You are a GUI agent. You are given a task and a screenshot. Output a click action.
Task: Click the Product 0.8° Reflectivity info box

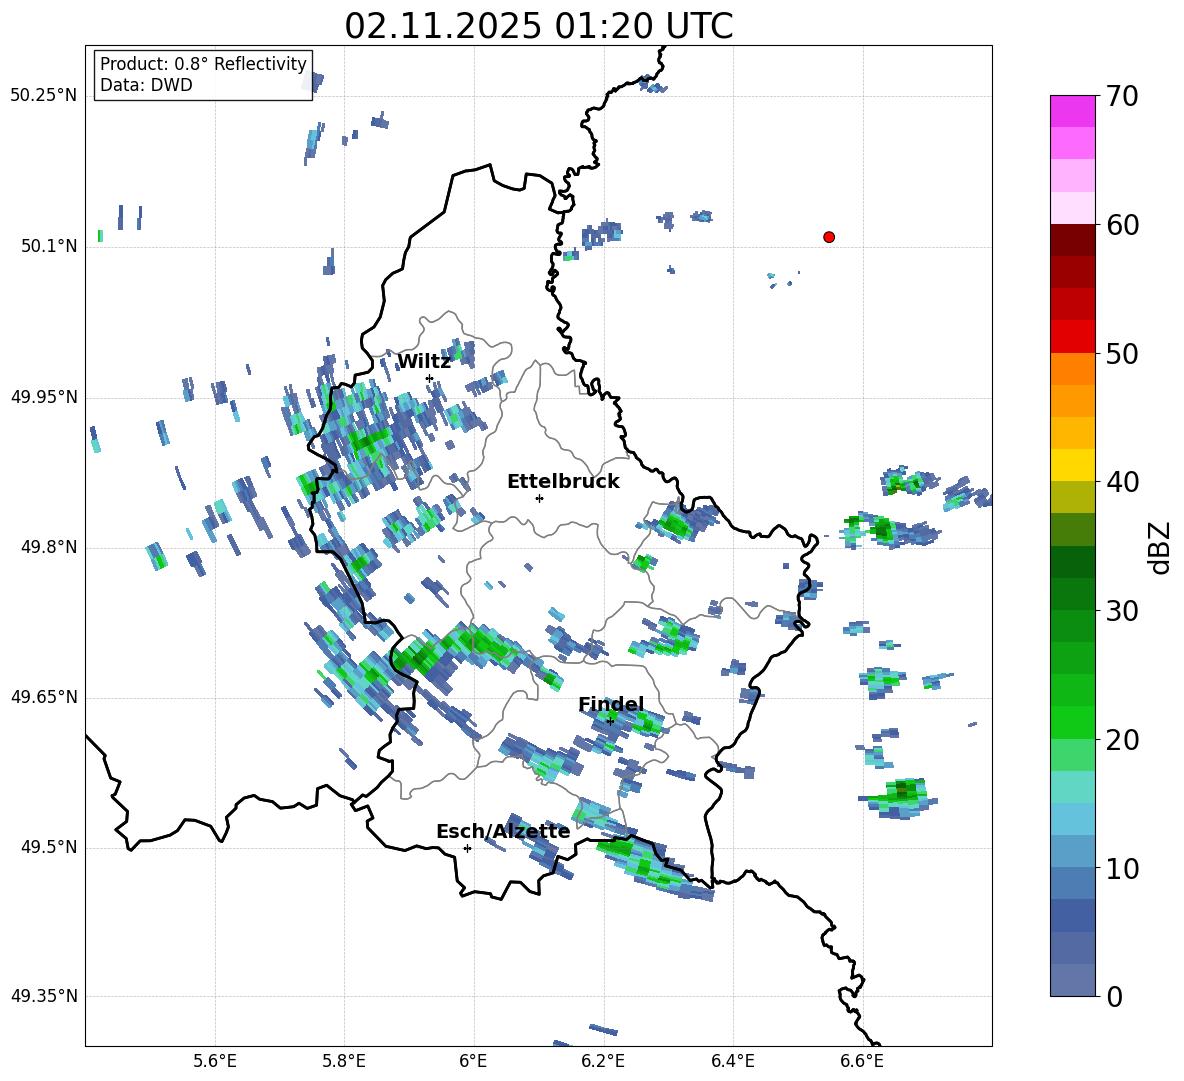point(203,75)
